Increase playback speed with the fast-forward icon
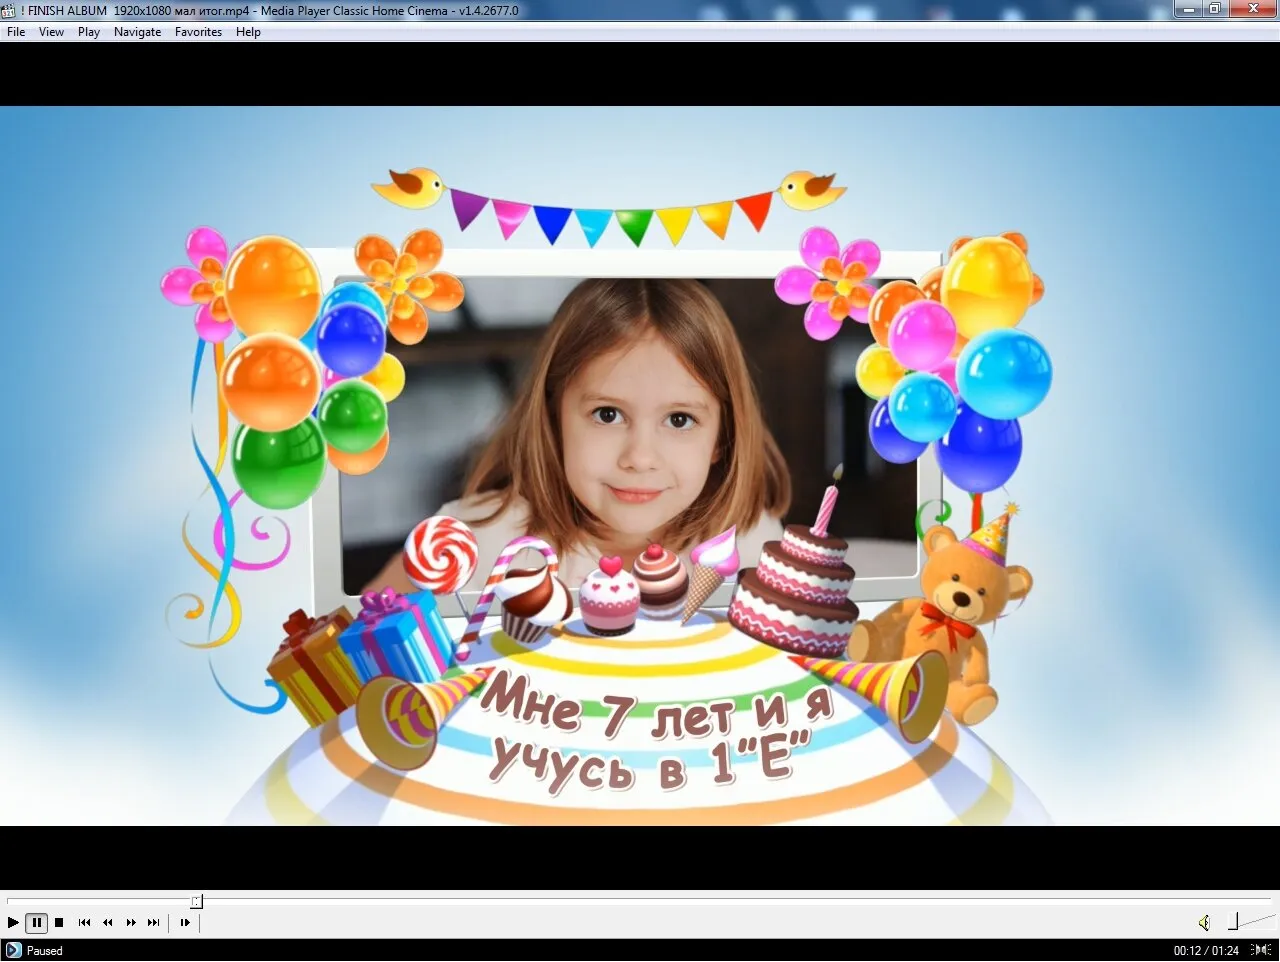This screenshot has height=962, width=1280. 131,923
